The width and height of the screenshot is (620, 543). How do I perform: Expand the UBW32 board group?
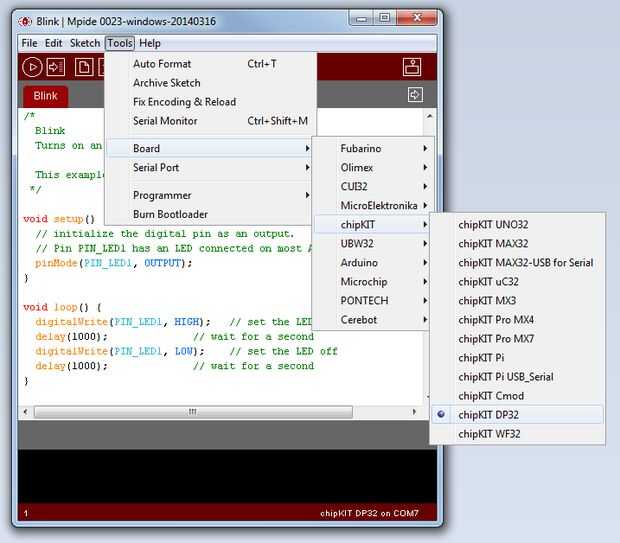click(x=373, y=243)
